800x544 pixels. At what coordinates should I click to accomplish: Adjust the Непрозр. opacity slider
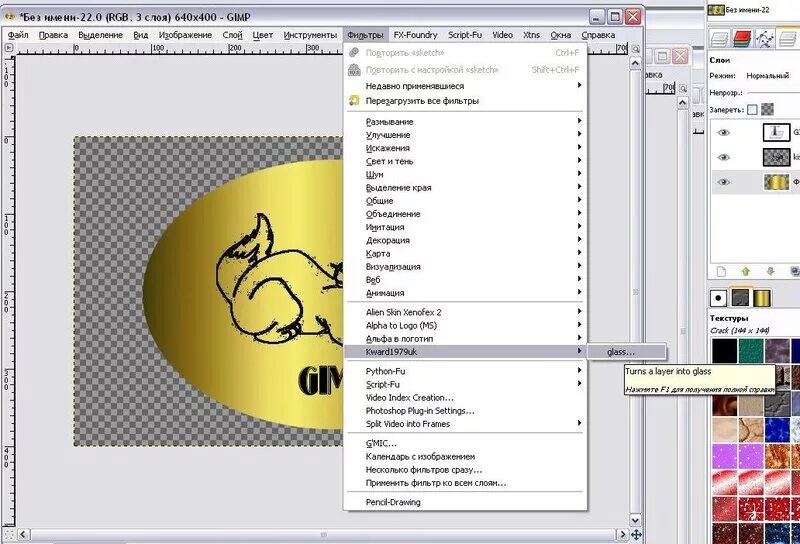[773, 93]
